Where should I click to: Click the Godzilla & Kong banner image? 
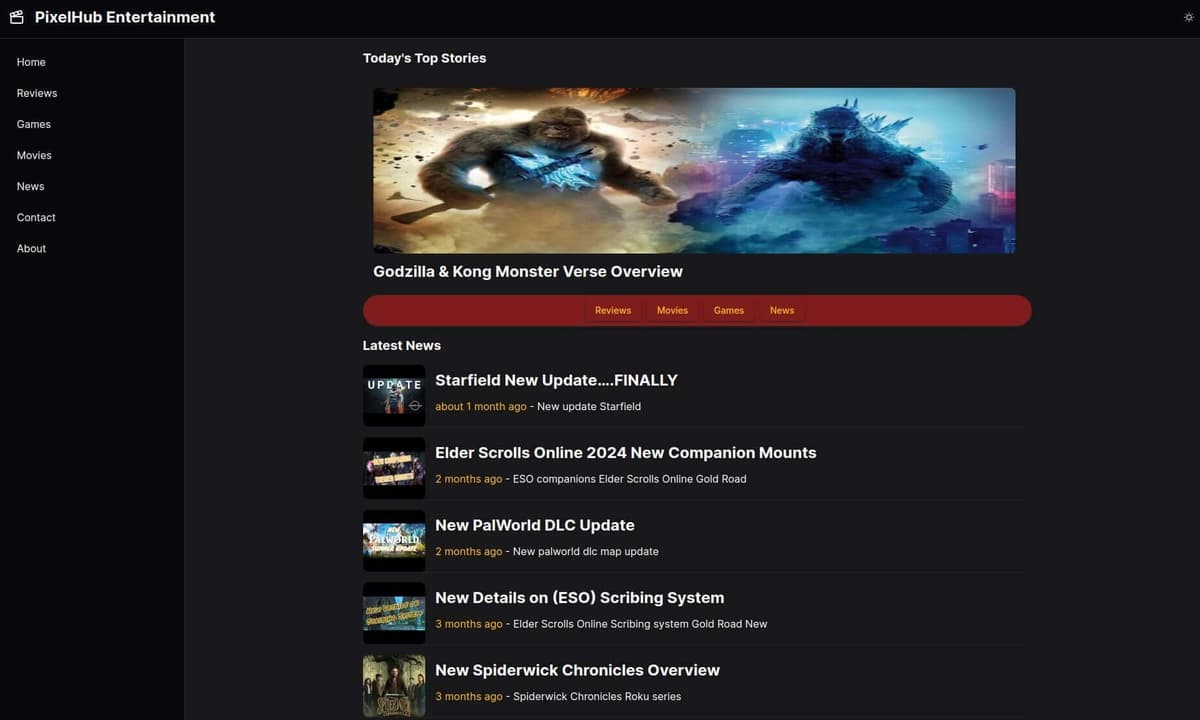coord(694,170)
